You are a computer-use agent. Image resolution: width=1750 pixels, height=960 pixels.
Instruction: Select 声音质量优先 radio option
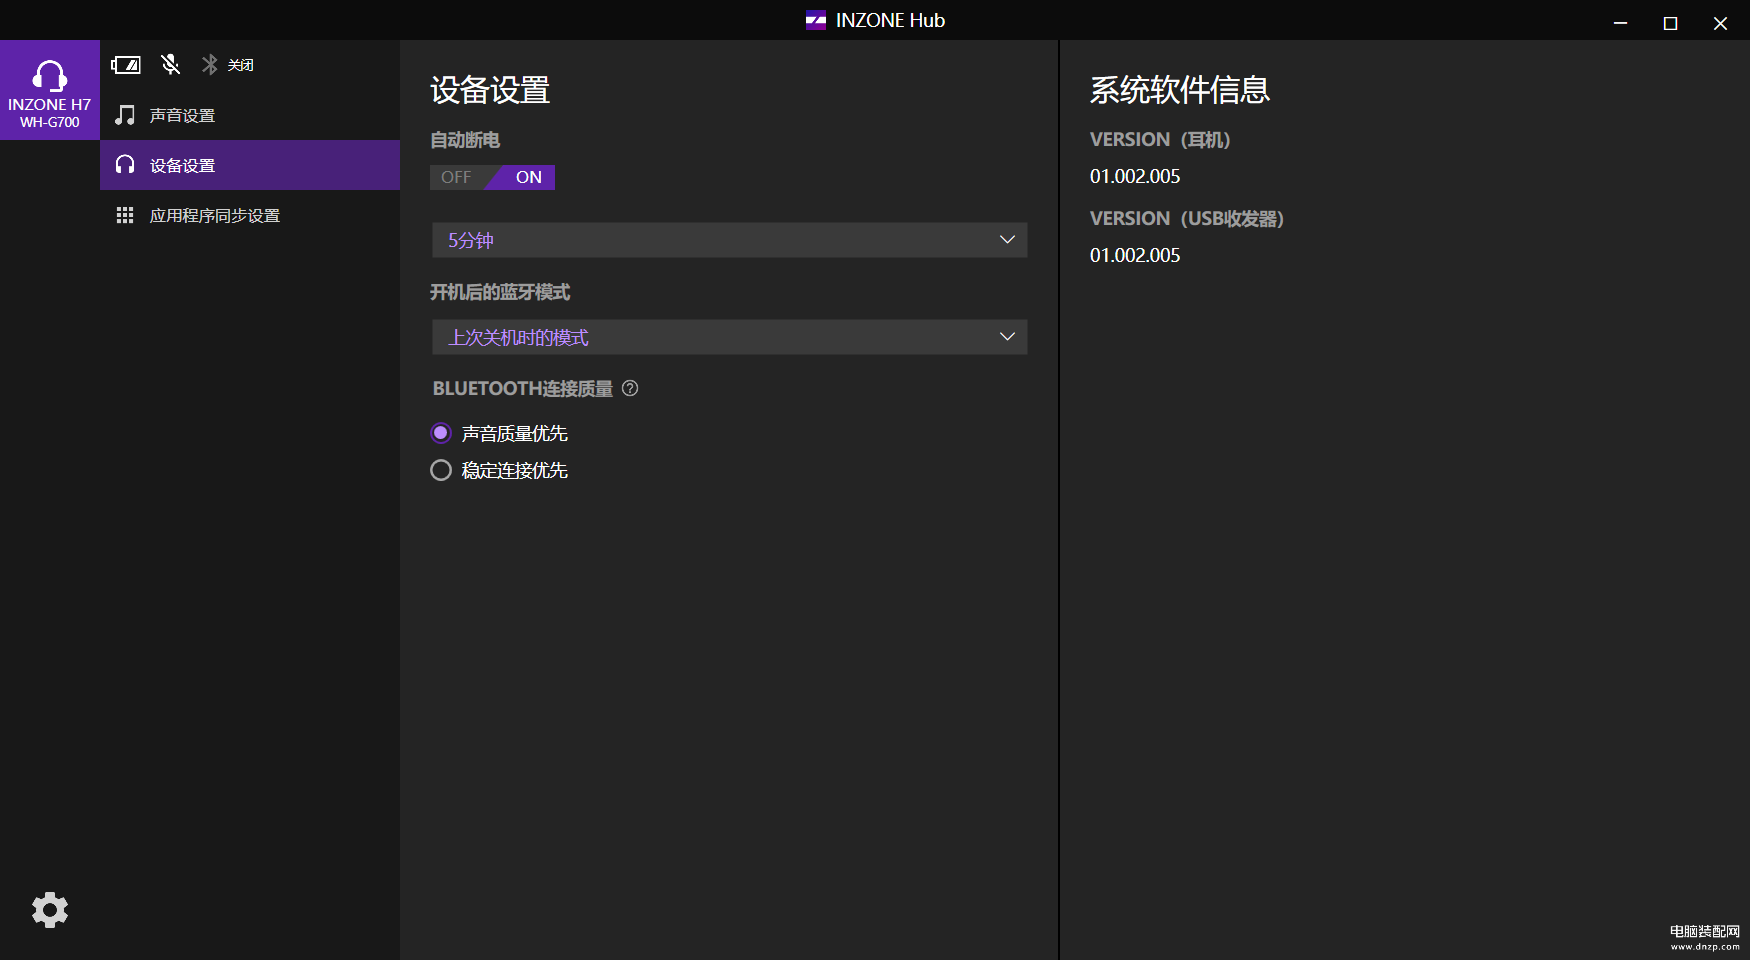499,433
